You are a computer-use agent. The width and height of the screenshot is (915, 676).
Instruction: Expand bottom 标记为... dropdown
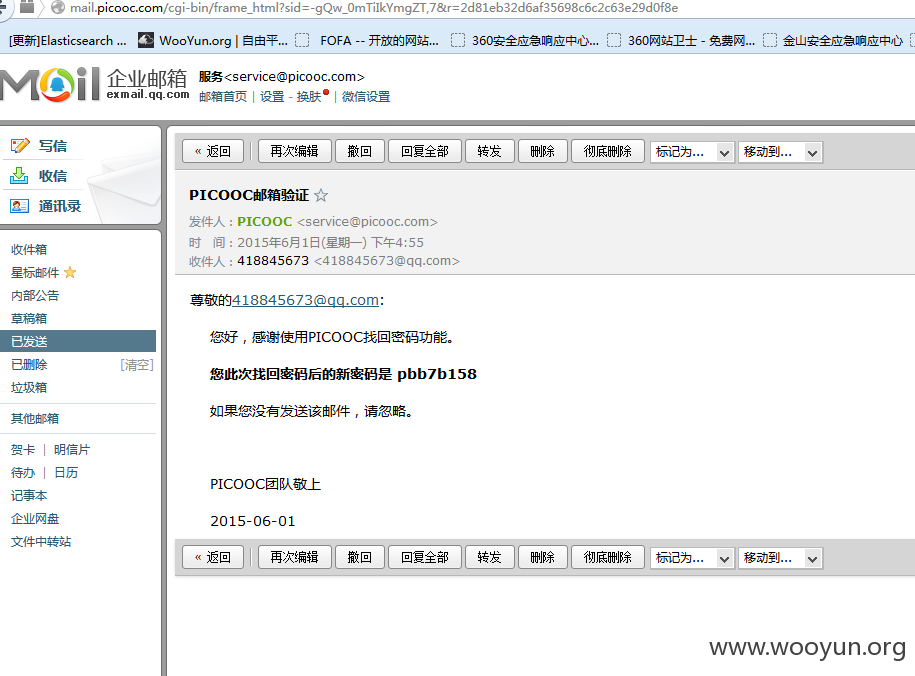pos(692,559)
